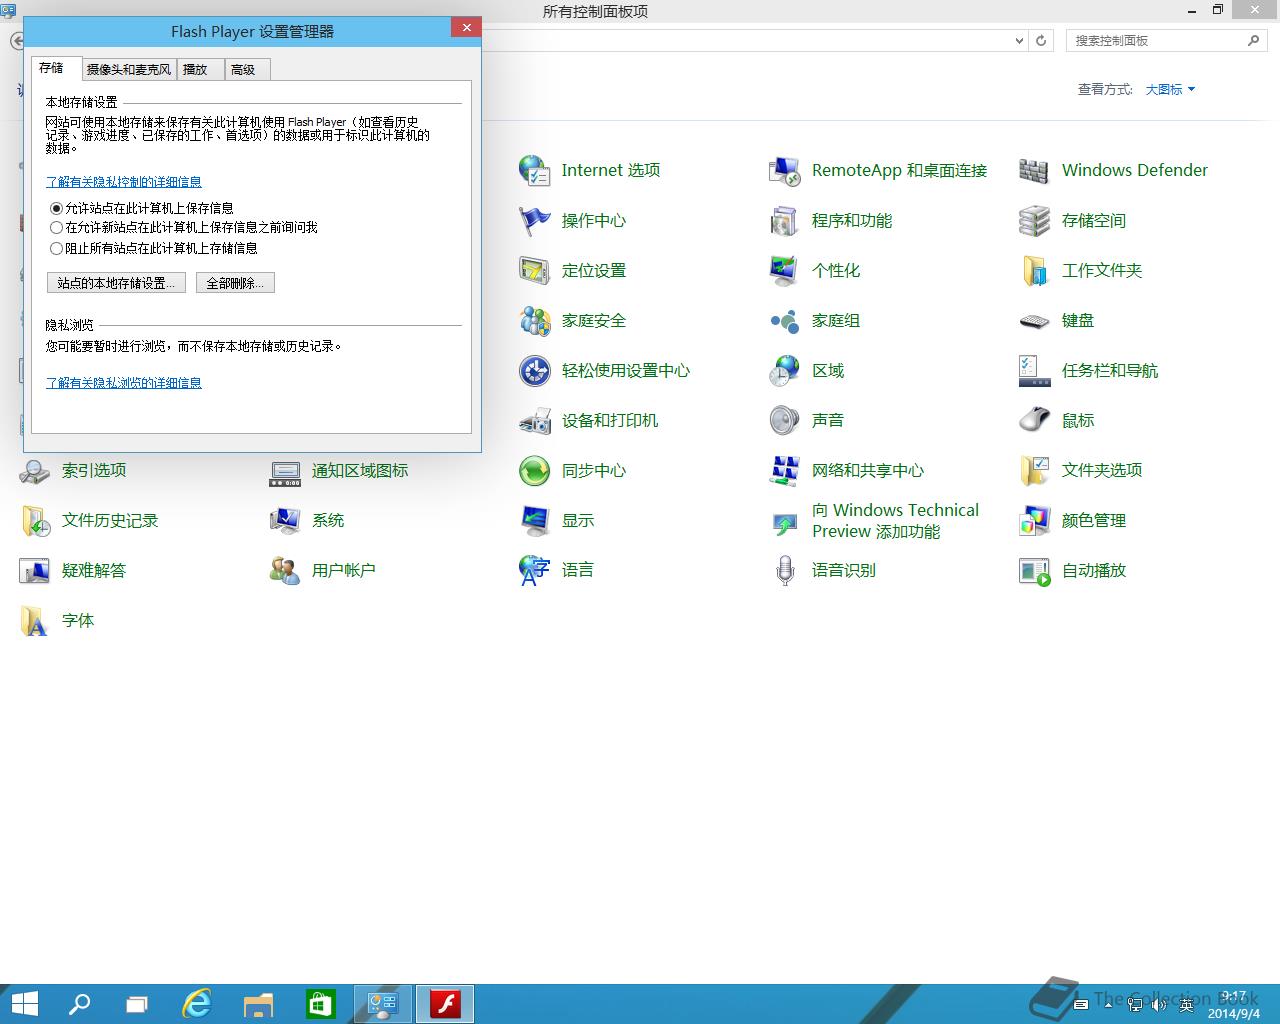Select 阻止所有站点在此计算机上存储信息 radio
The width and height of the screenshot is (1280, 1024).
(x=56, y=248)
